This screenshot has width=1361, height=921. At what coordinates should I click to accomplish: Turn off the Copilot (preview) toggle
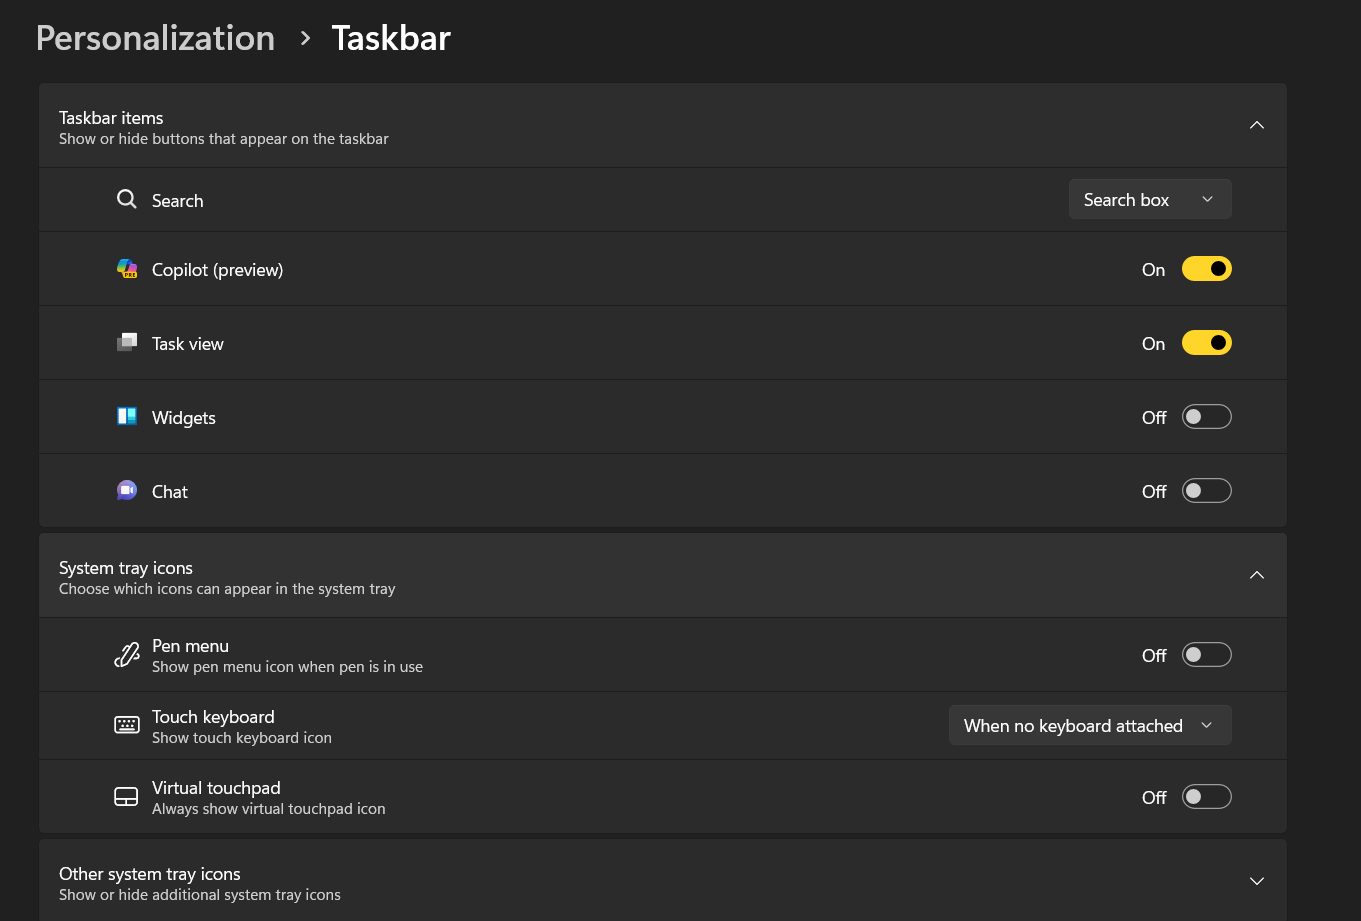click(1206, 269)
